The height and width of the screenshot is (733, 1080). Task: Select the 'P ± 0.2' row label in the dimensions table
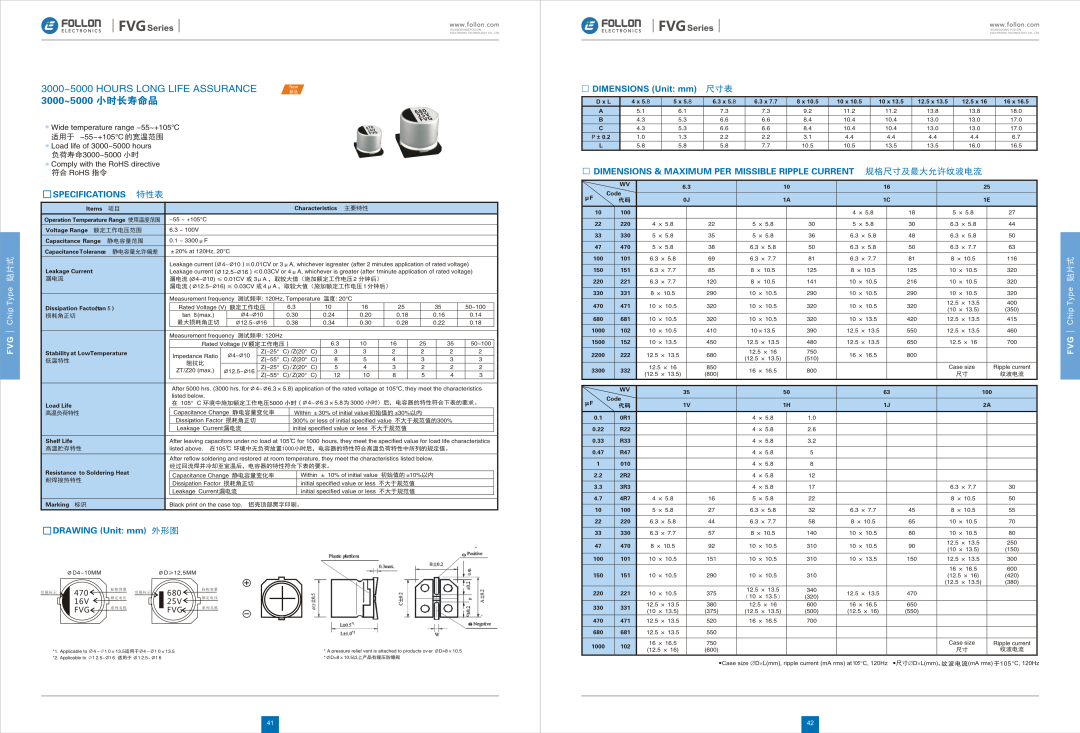click(601, 137)
